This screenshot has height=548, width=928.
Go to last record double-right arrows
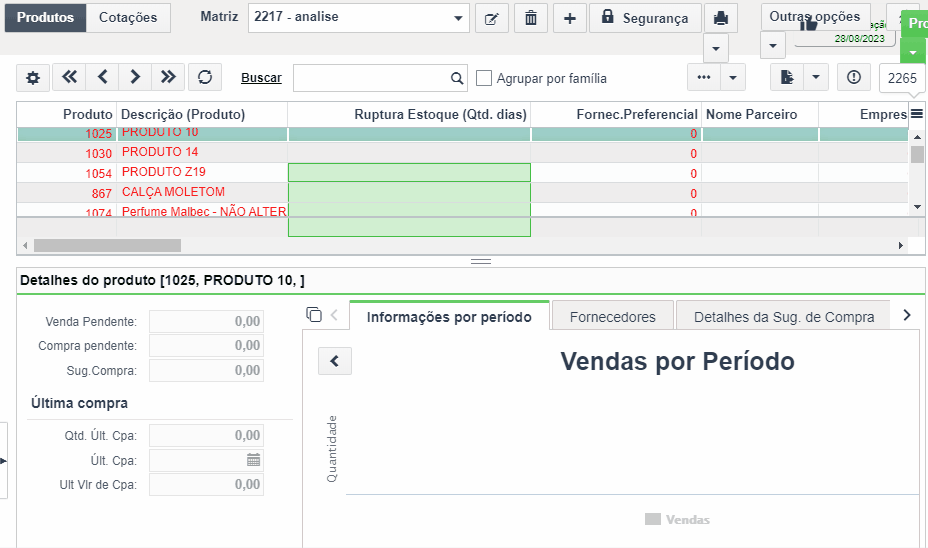(168, 77)
